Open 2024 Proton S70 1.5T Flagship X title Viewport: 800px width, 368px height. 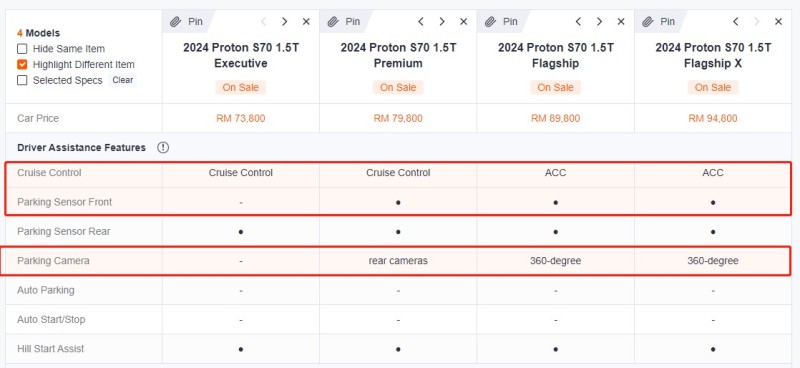click(713, 56)
